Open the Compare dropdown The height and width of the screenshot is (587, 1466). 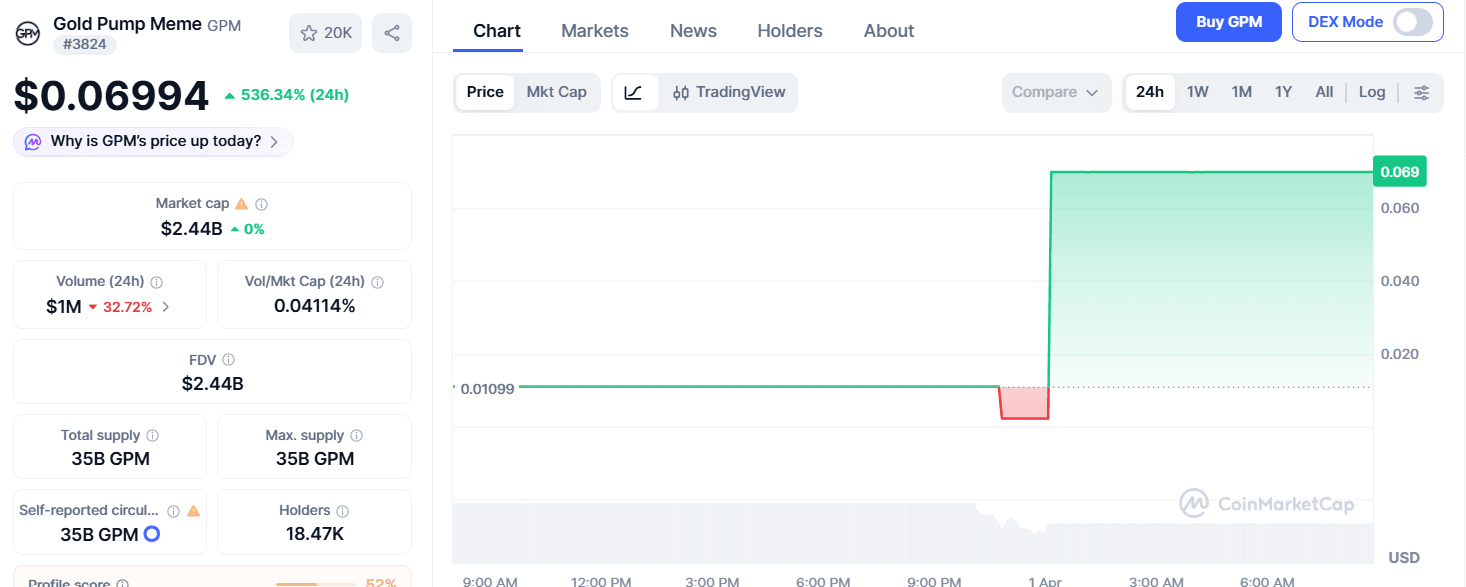[x=1056, y=92]
